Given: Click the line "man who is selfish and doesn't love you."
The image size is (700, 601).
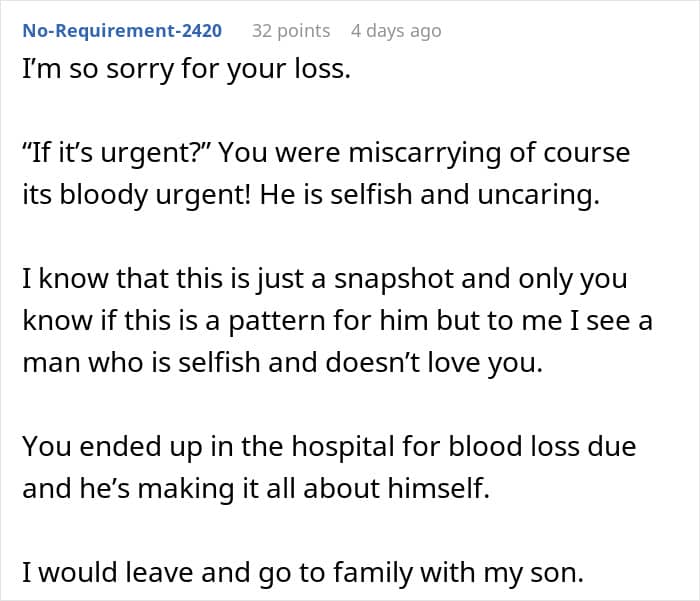Looking at the screenshot, I should 283,363.
